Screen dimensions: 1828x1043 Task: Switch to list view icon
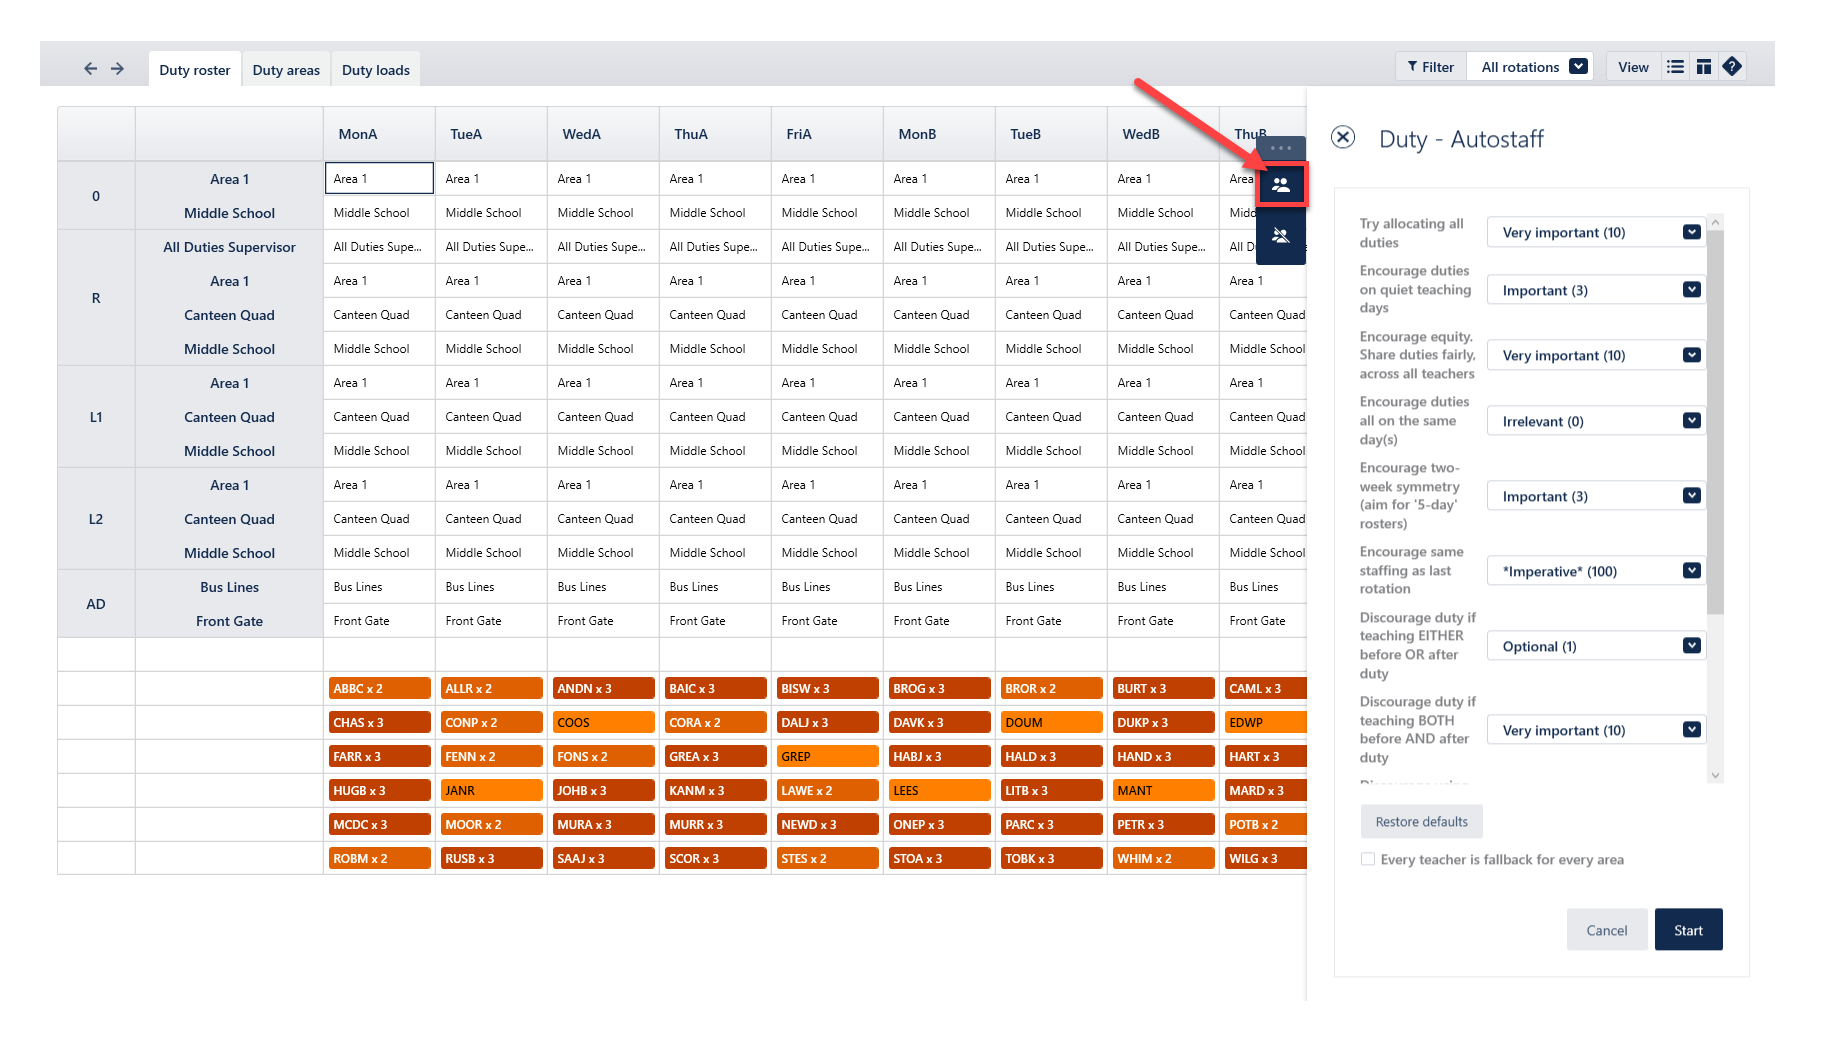point(1676,67)
